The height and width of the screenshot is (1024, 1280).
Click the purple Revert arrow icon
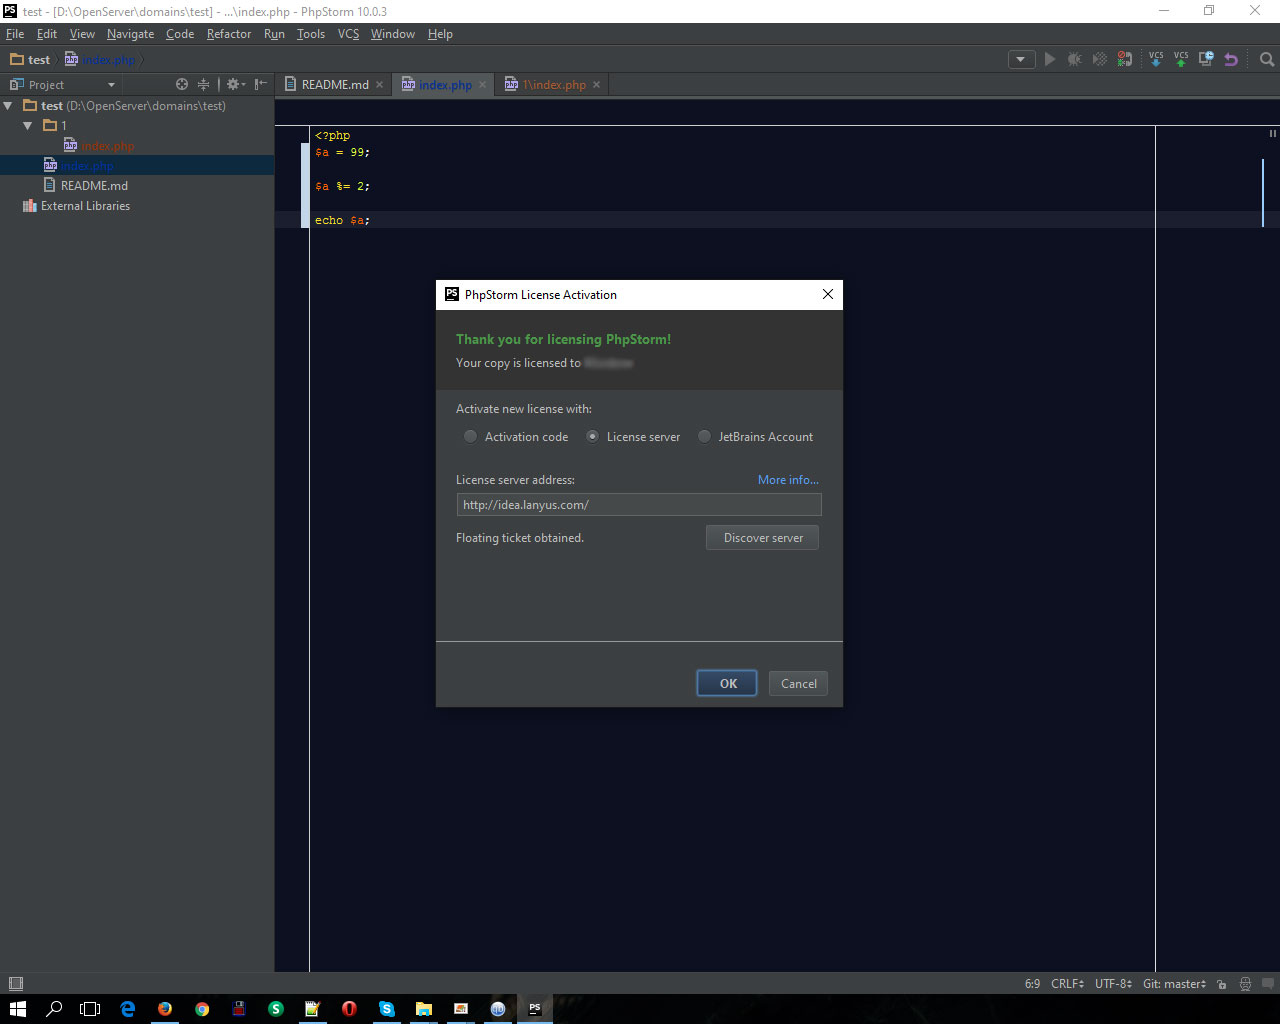(x=1231, y=60)
